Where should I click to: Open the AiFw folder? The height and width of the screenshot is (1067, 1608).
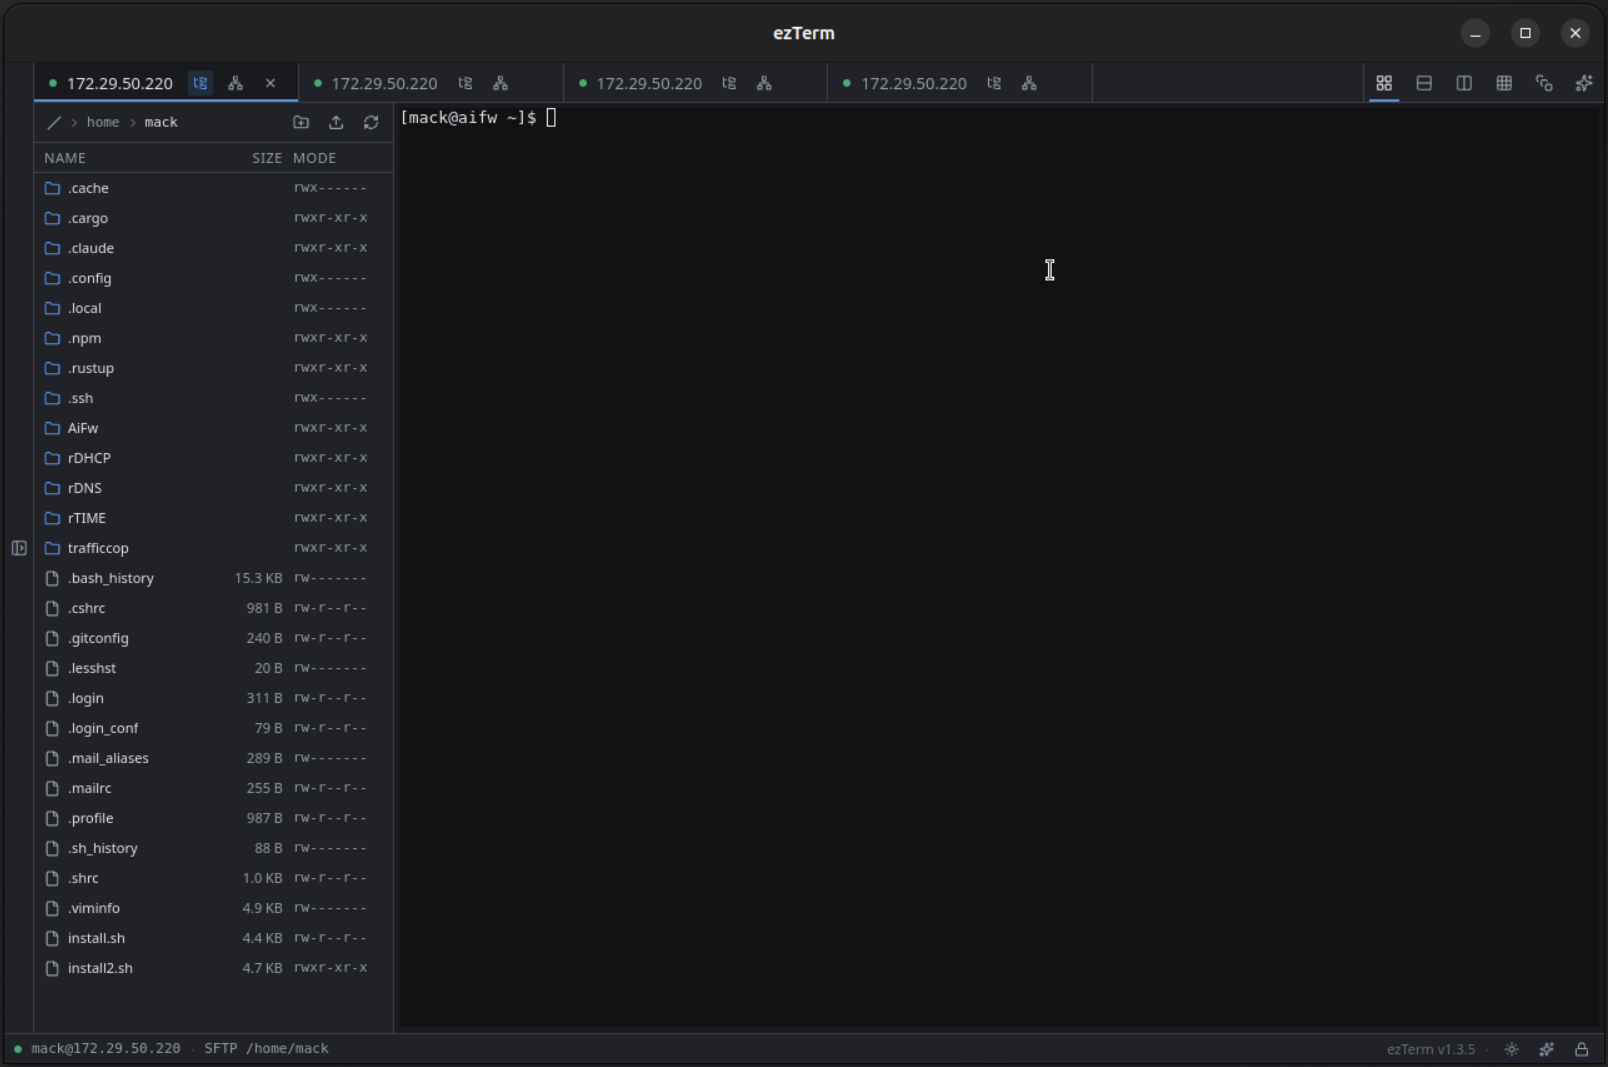click(x=214, y=428)
